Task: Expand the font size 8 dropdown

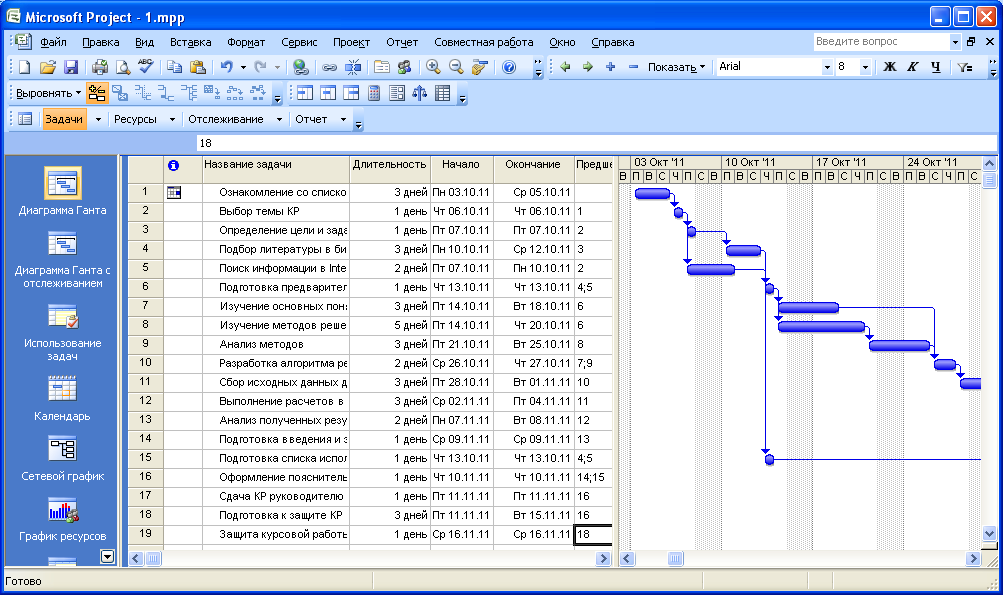Action: [865, 67]
